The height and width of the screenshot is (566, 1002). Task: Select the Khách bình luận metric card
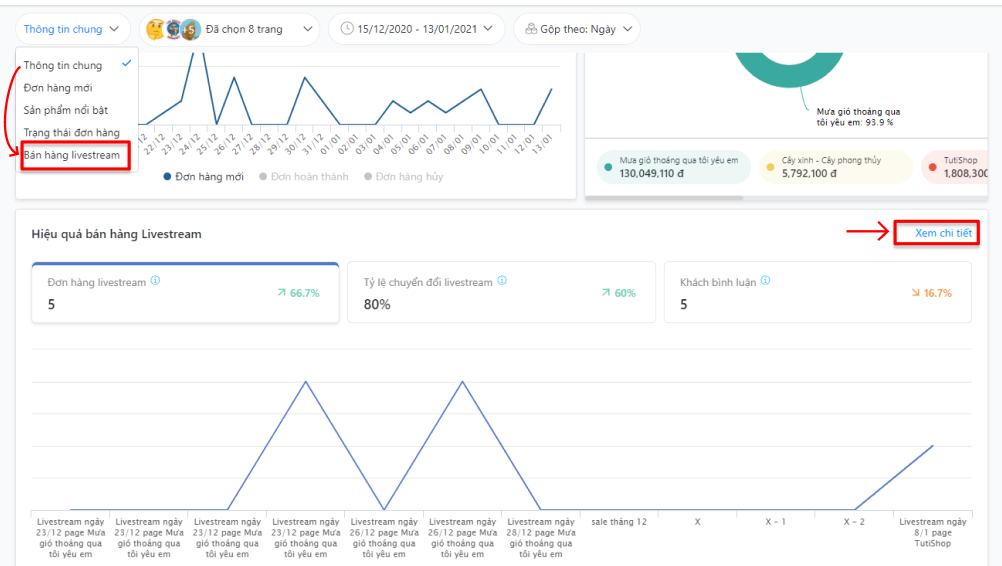[817, 293]
